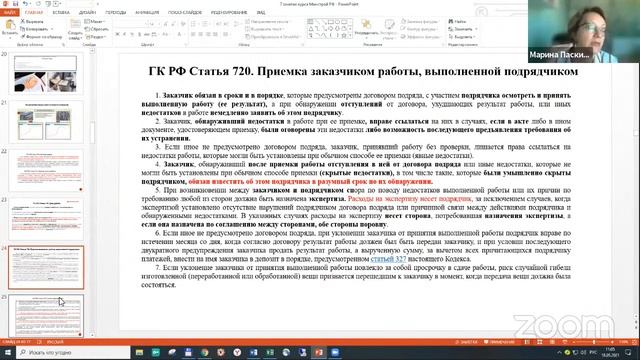Click the Windows search box
This screenshot has width=640, height=360.
[73, 352]
